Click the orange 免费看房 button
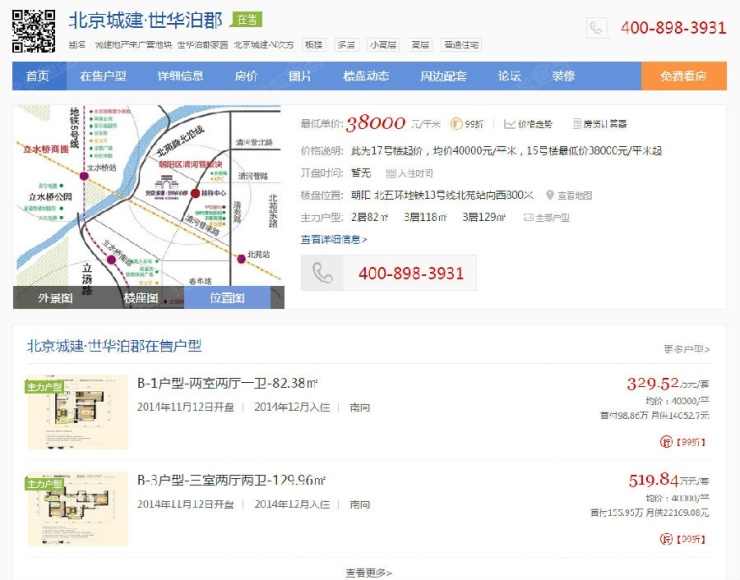 click(x=683, y=76)
